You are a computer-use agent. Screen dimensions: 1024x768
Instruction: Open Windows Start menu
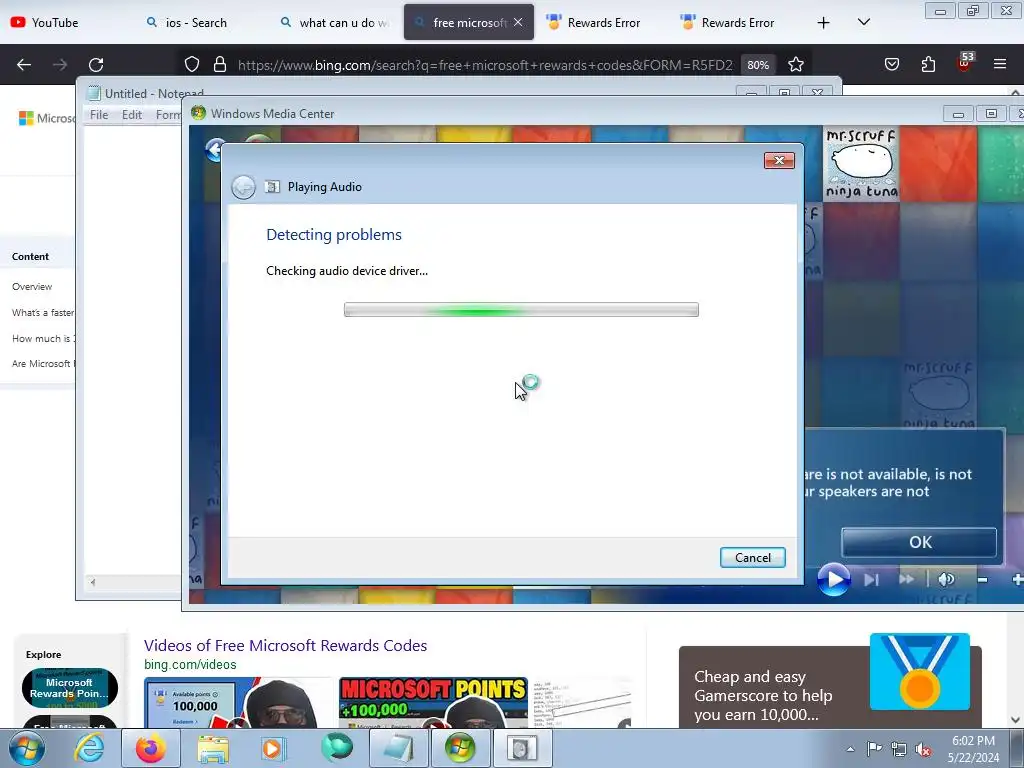click(x=26, y=748)
